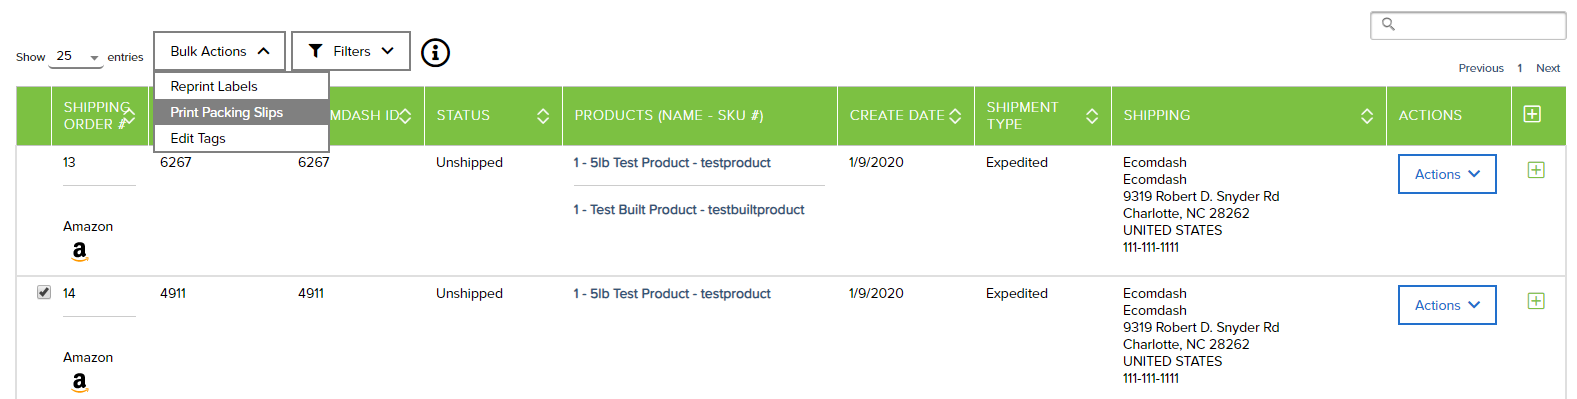Open Actions dropdown for order 13
Viewport: 1577px width, 399px height.
(x=1447, y=174)
